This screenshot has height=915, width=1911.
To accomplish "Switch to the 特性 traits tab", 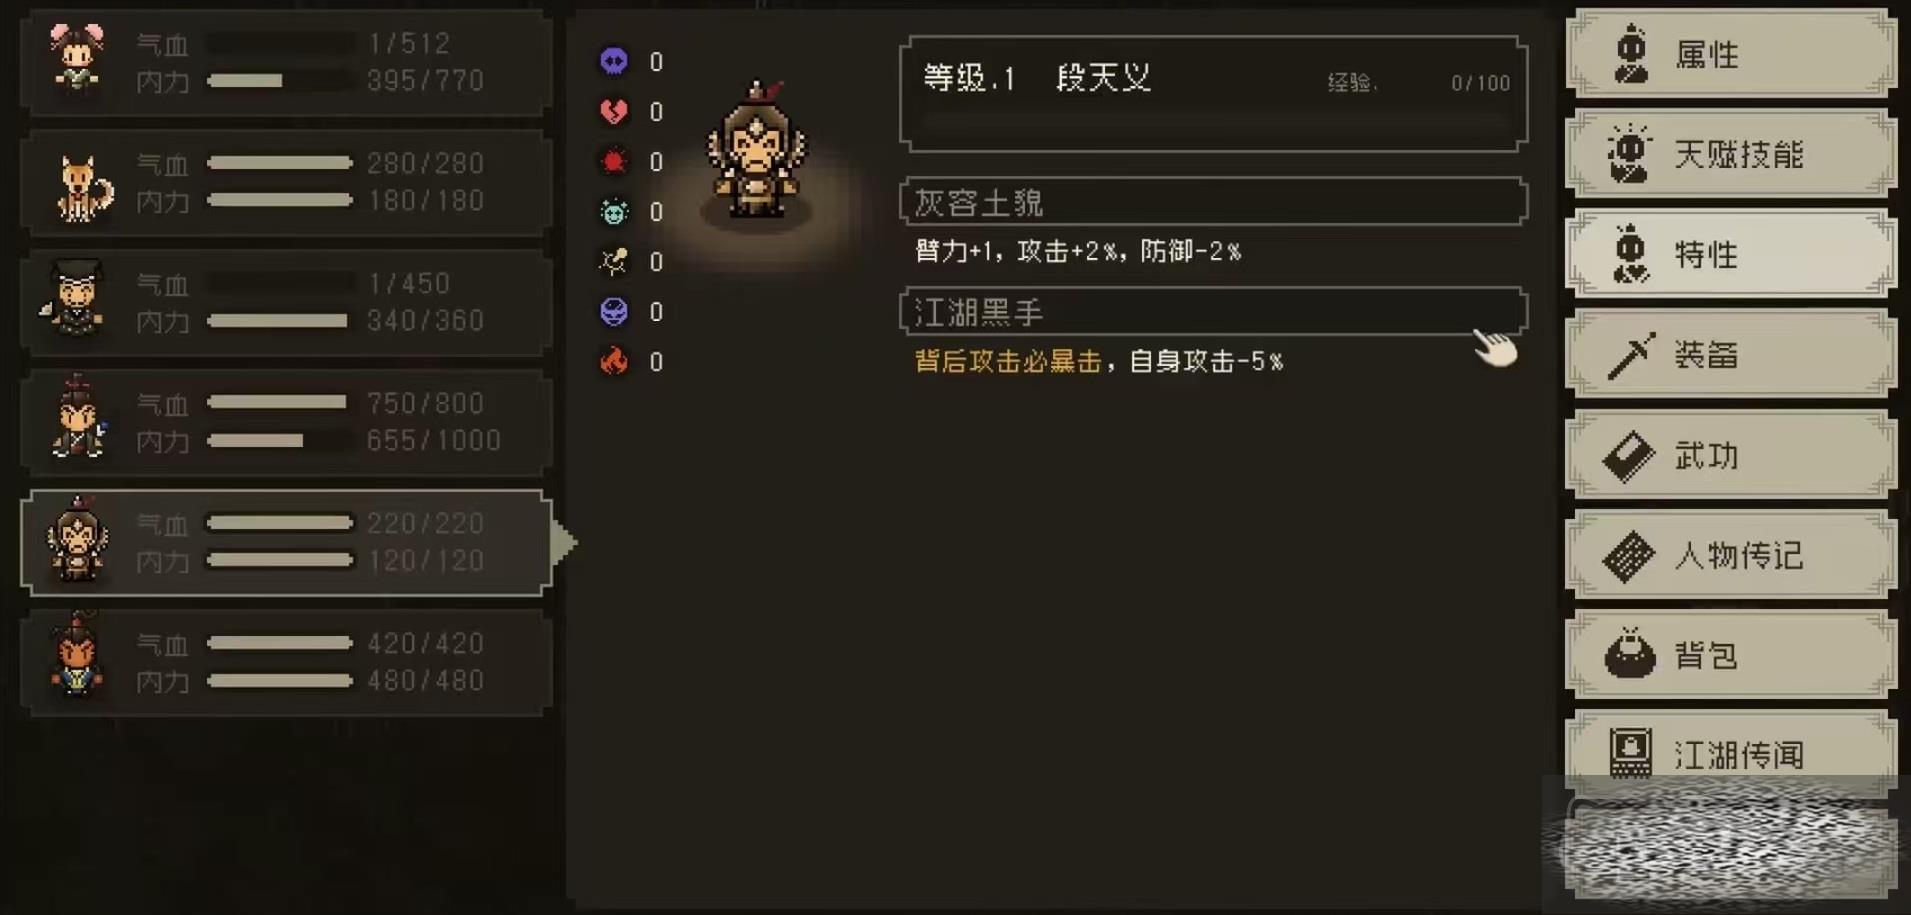I will 1730,254.
